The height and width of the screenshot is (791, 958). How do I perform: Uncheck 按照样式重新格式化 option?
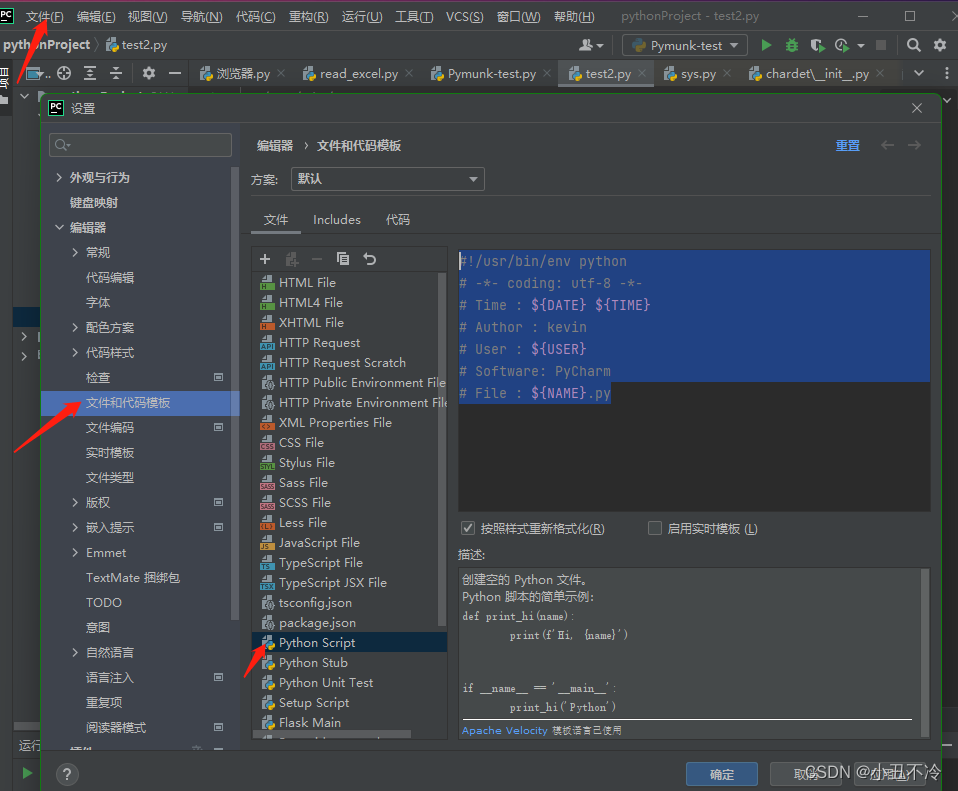468,529
